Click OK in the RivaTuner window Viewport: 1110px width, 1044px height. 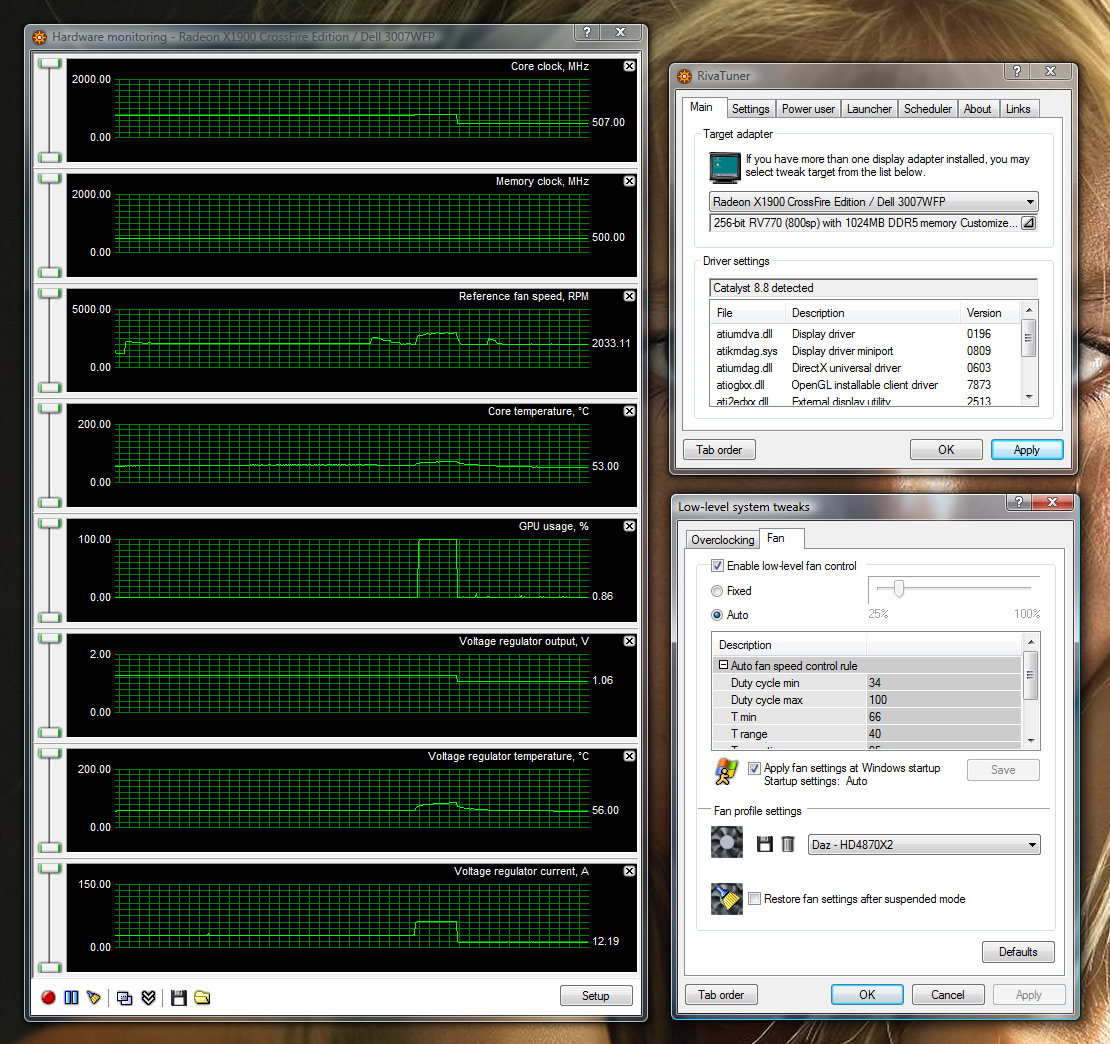[946, 450]
